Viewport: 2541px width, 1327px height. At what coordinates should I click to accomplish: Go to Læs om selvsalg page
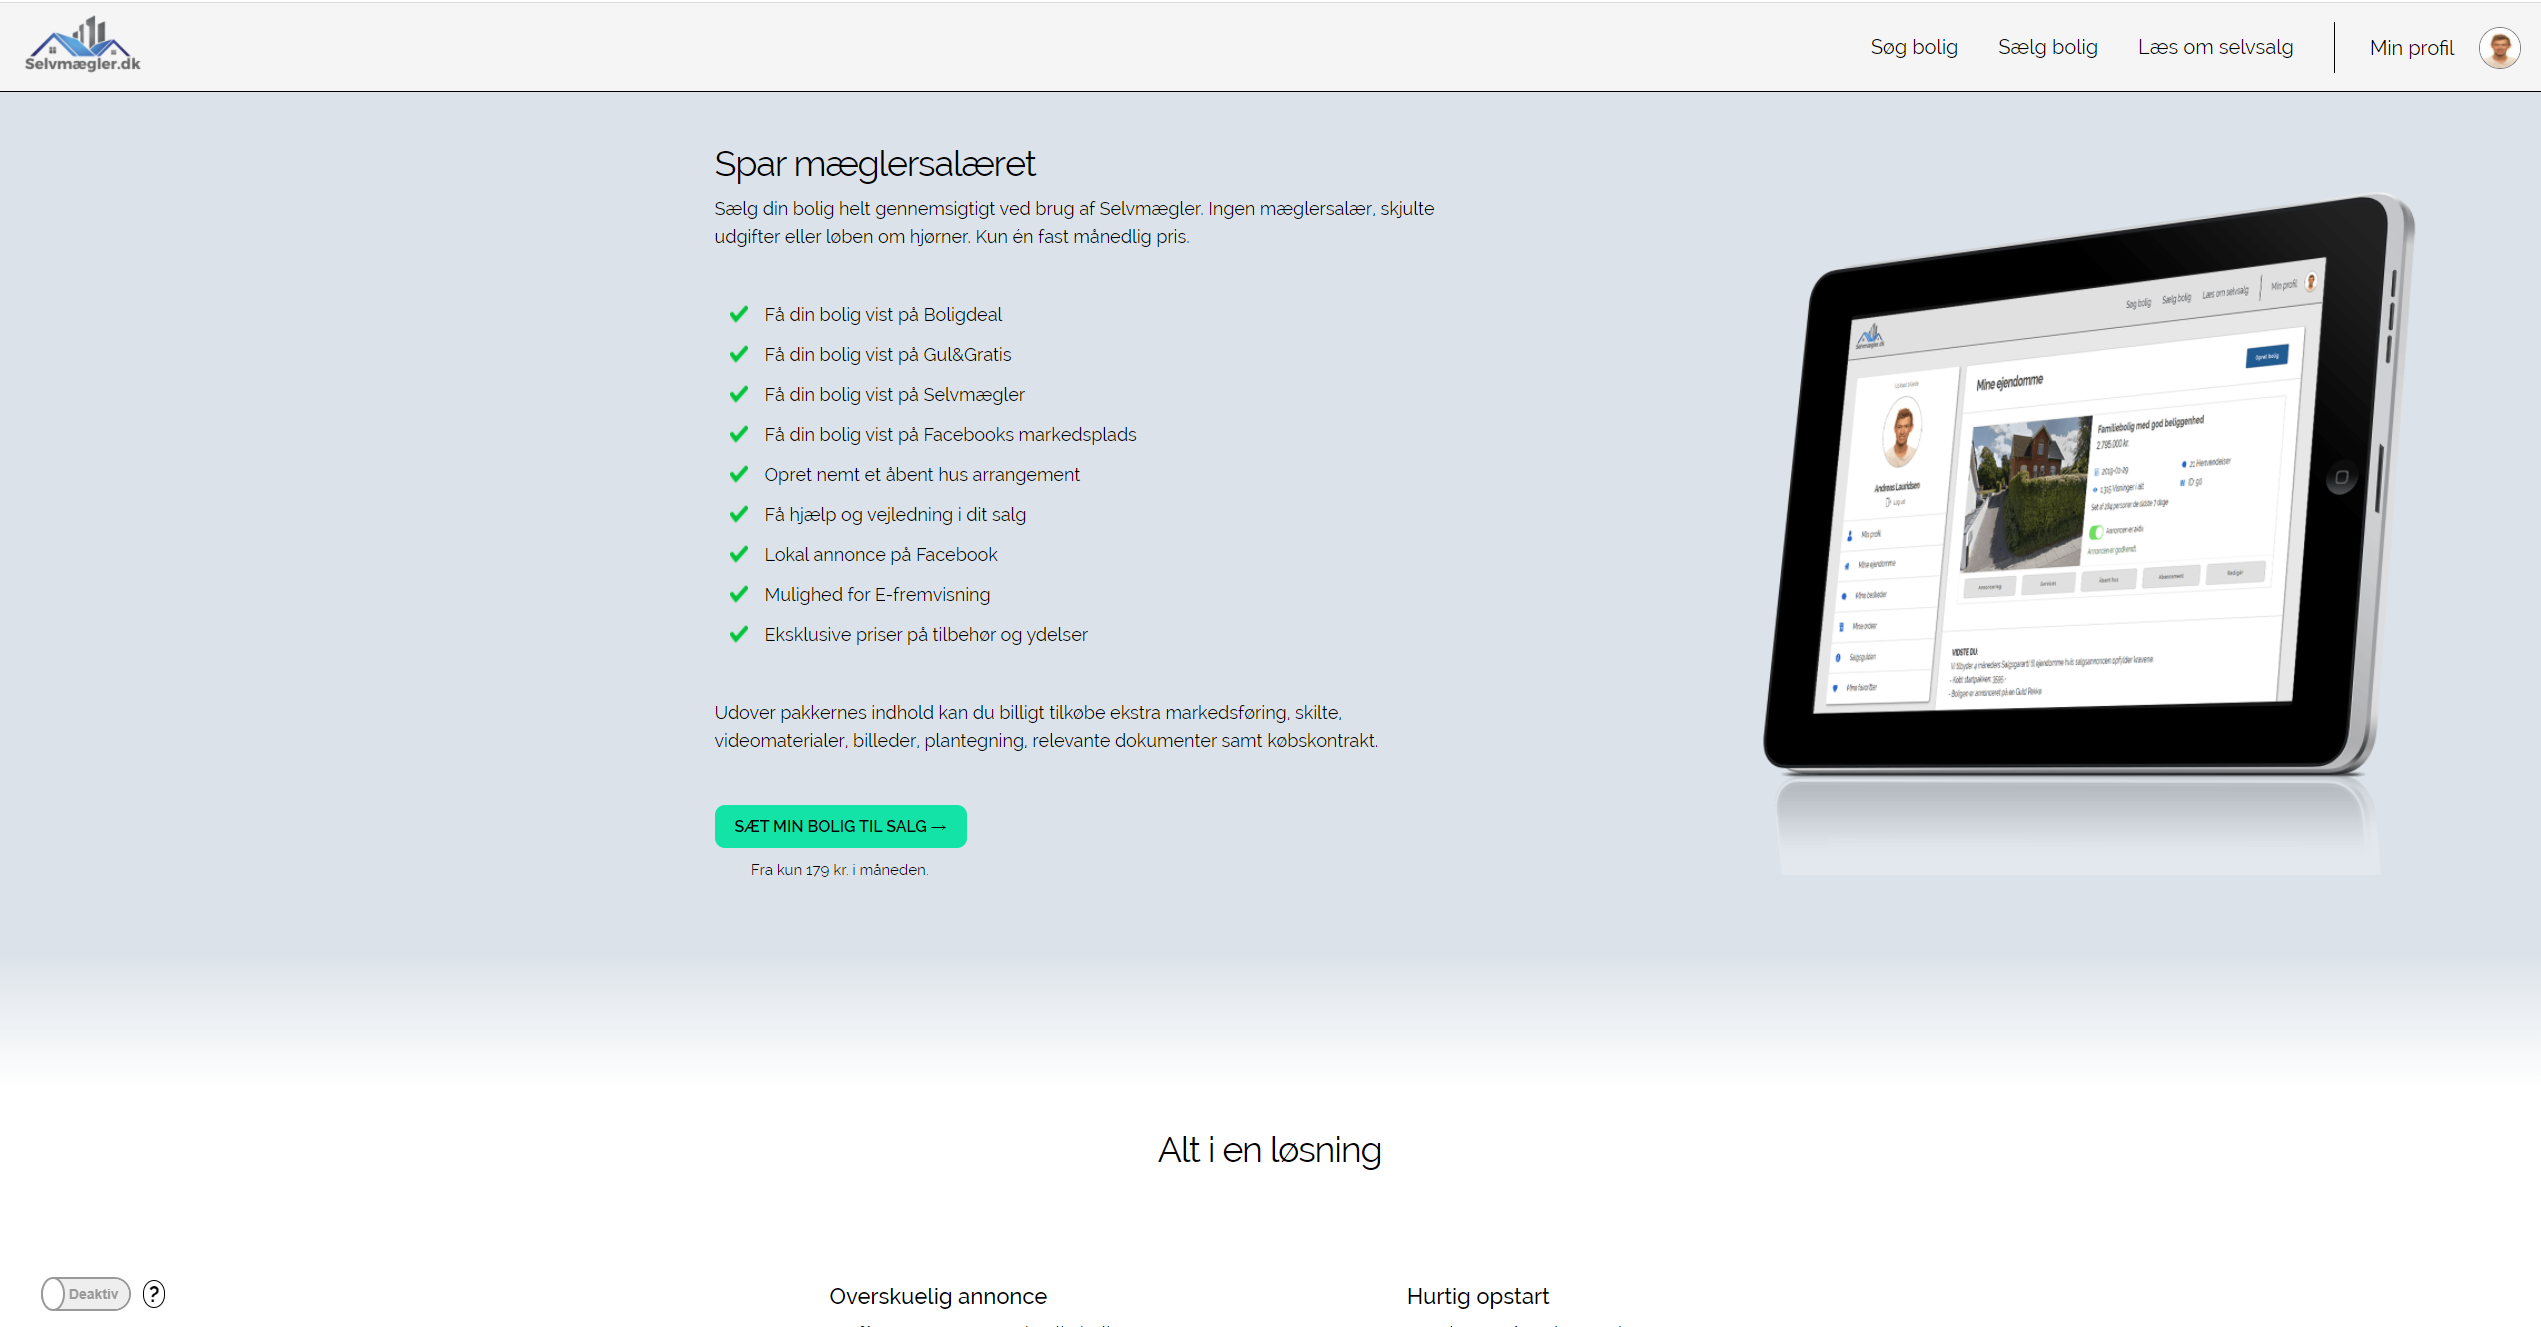click(2215, 47)
